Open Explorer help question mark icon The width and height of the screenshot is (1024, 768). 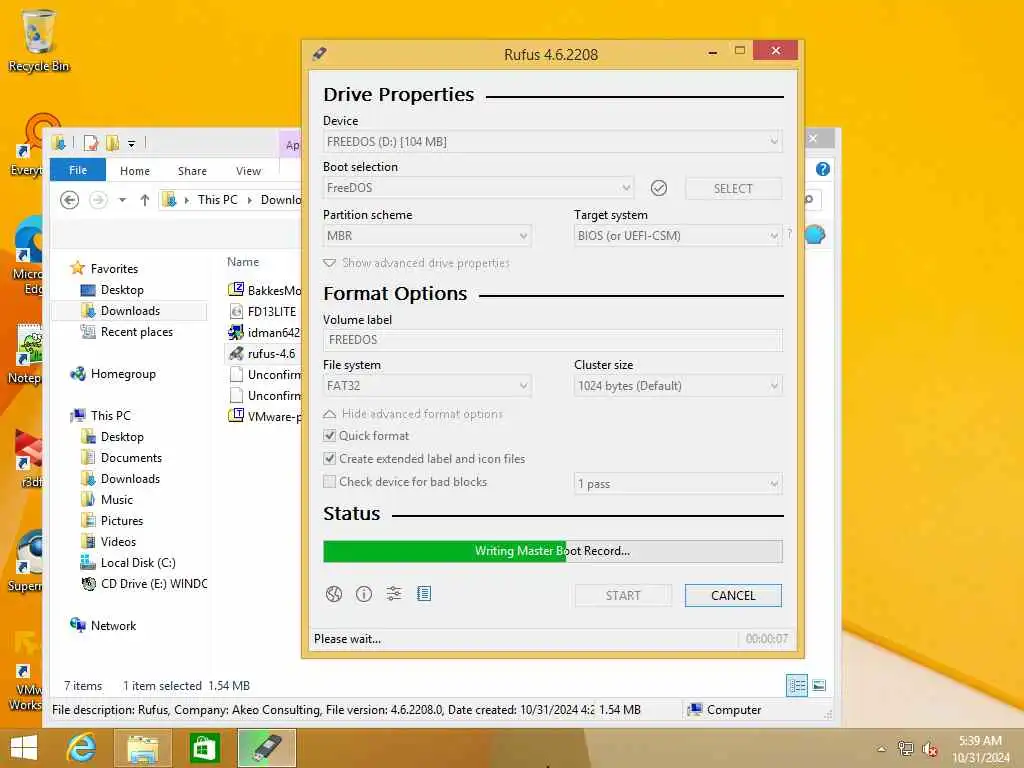pyautogui.click(x=823, y=169)
